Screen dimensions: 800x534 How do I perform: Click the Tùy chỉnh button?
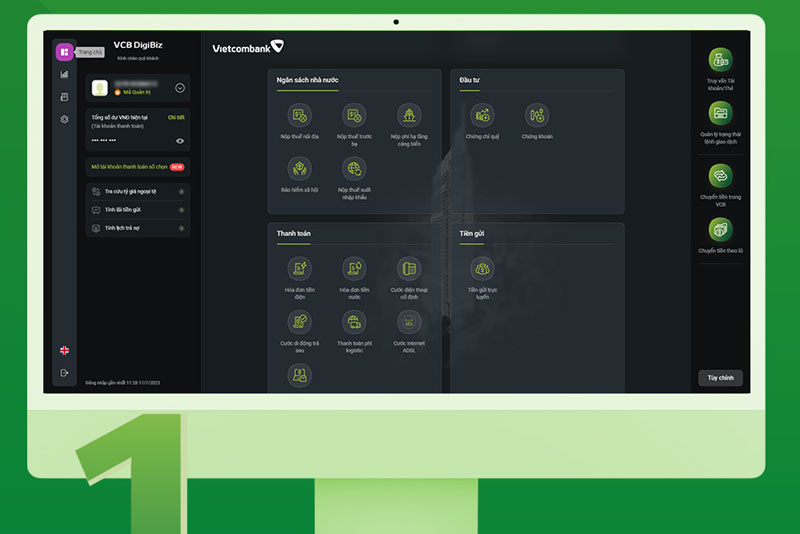(720, 378)
